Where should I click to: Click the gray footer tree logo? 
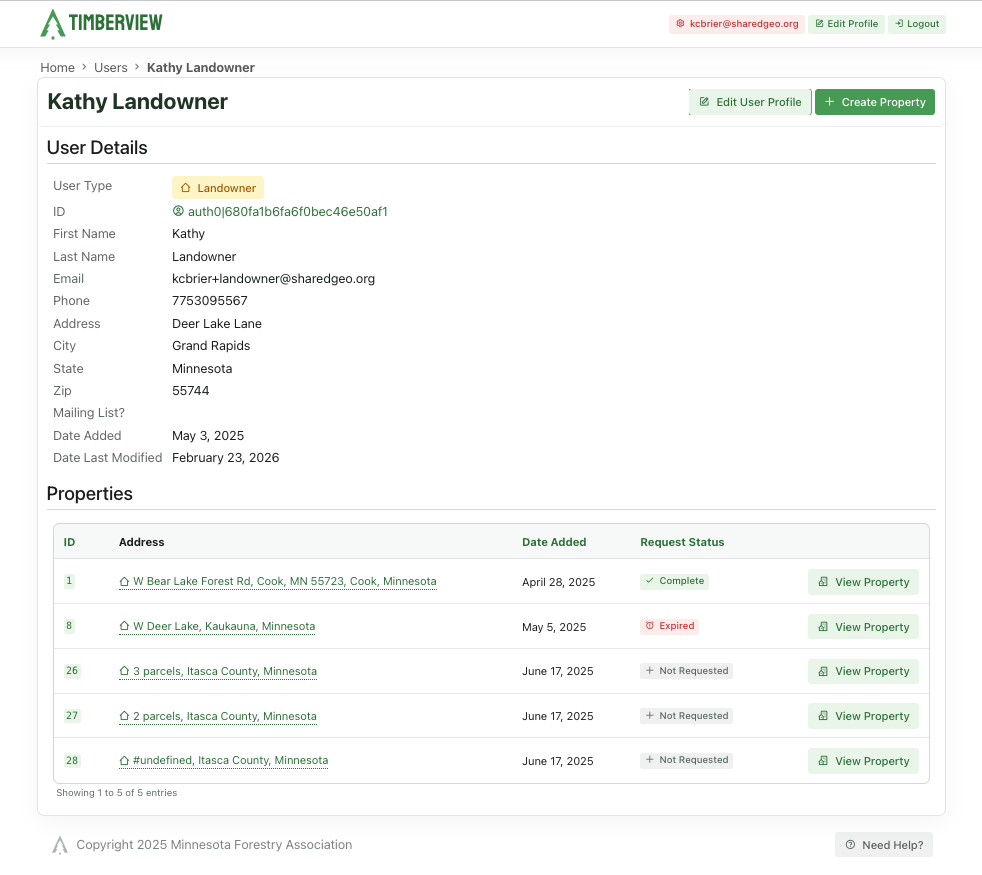coord(59,845)
